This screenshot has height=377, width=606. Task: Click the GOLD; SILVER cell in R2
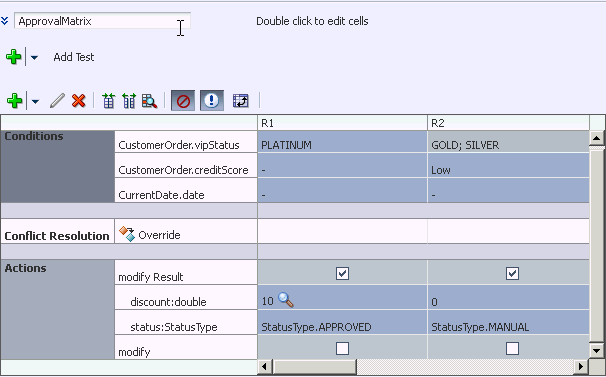tap(509, 142)
